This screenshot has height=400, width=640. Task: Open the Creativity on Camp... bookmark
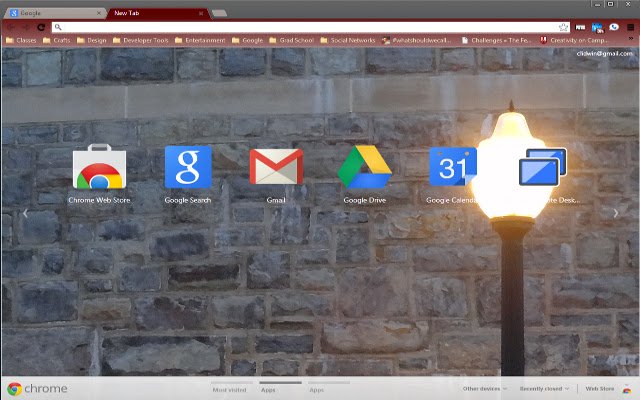[x=573, y=40]
